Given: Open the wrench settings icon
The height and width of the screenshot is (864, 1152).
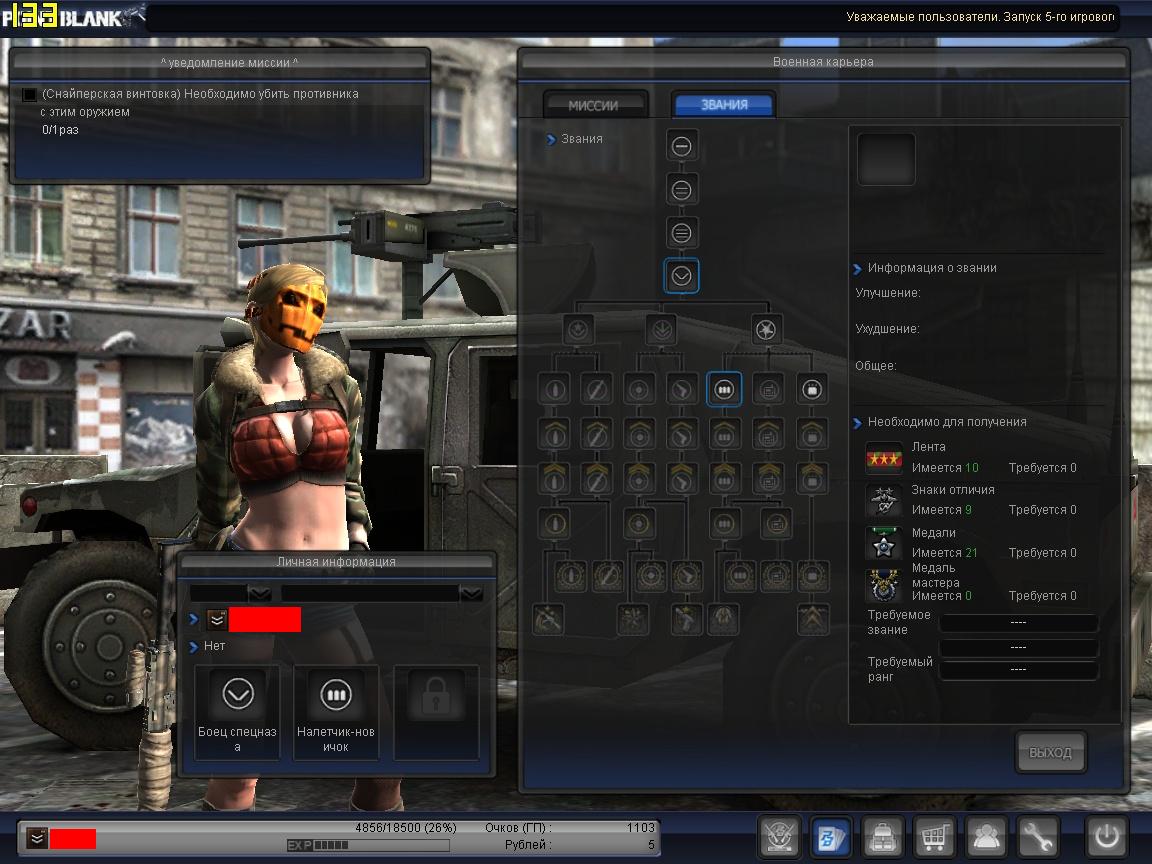Looking at the screenshot, I should [x=1037, y=836].
